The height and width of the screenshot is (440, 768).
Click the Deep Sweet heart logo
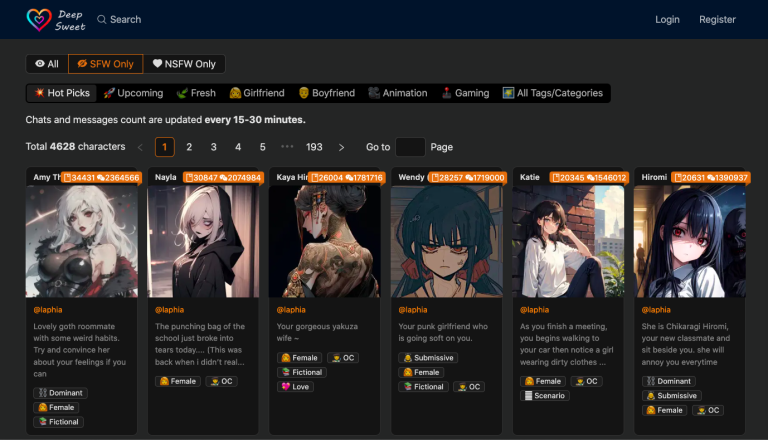pyautogui.click(x=39, y=19)
